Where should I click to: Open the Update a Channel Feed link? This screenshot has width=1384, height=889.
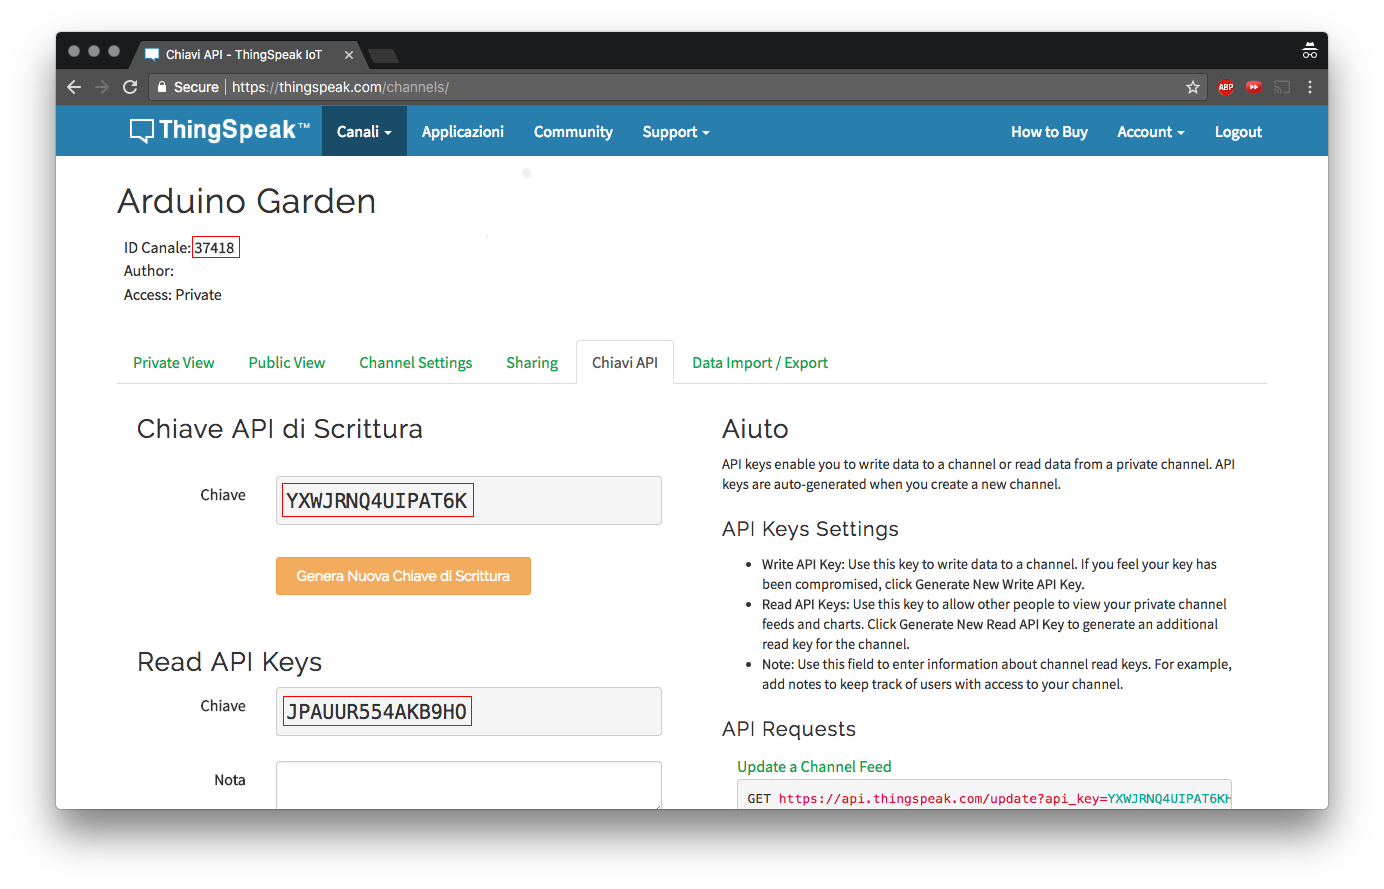[x=814, y=766]
